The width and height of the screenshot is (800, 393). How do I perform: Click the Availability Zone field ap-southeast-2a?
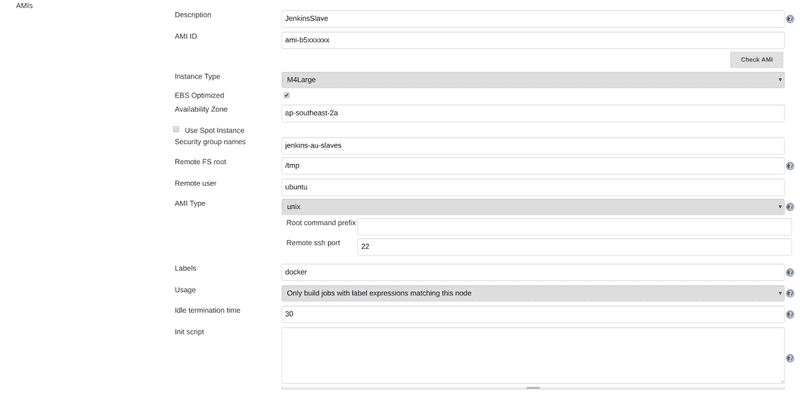click(533, 113)
